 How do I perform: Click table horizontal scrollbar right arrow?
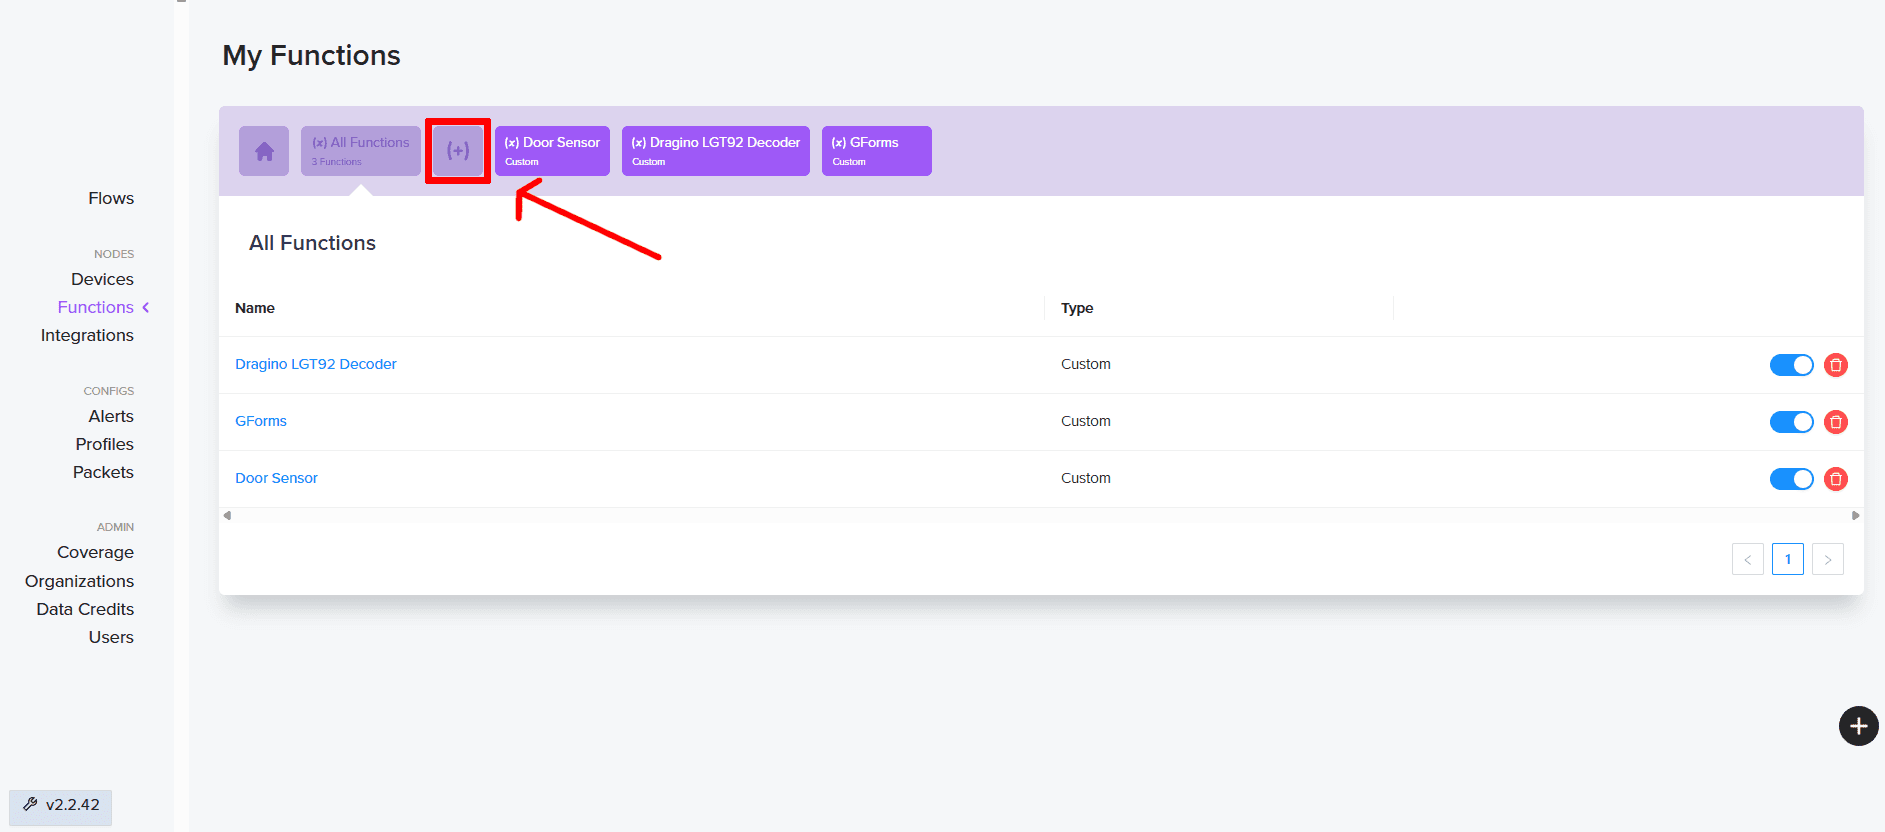point(1856,516)
